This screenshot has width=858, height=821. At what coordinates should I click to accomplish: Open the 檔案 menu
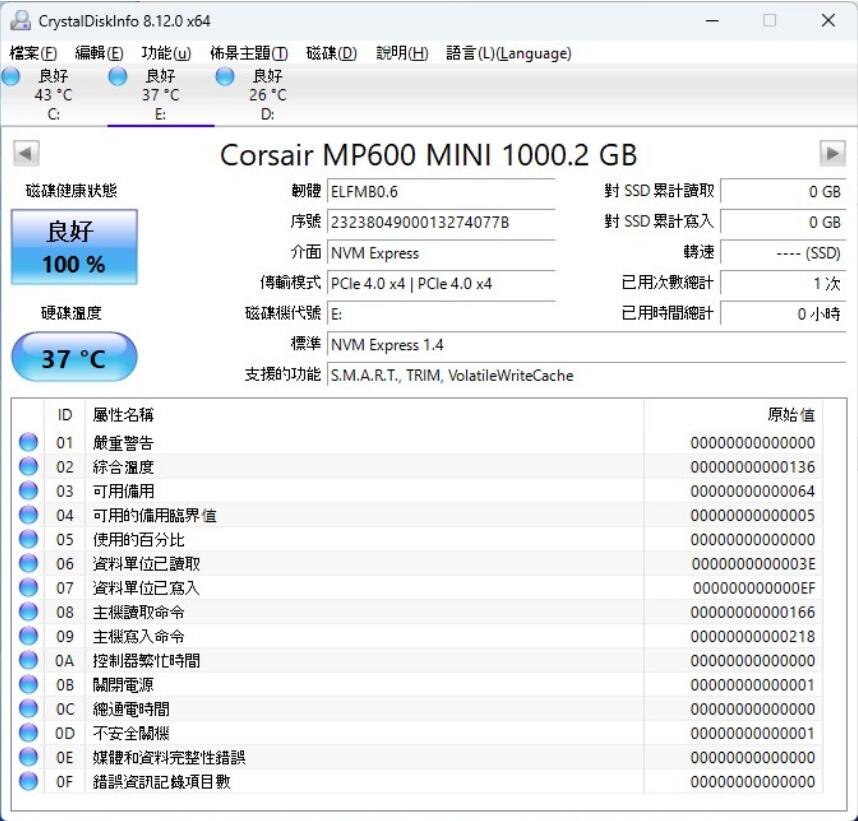click(x=30, y=53)
